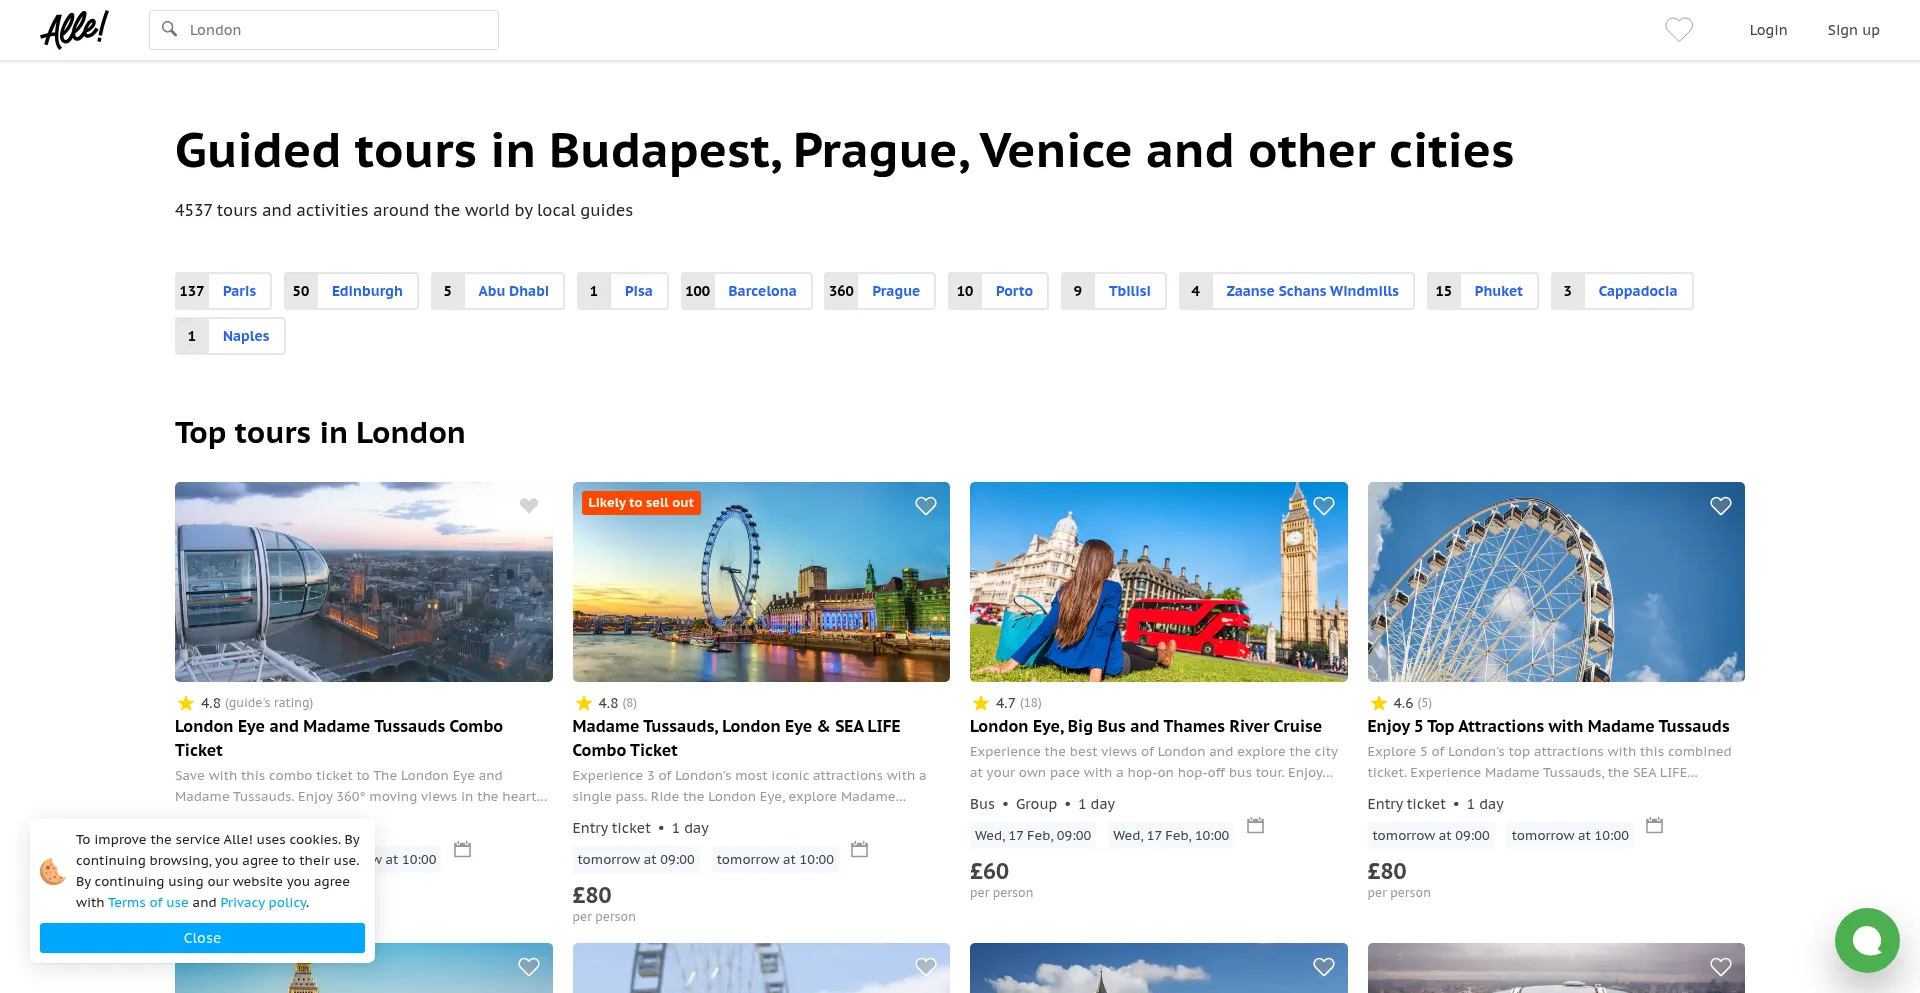Open Privacy policy link
The image size is (1920, 993).
[263, 902]
